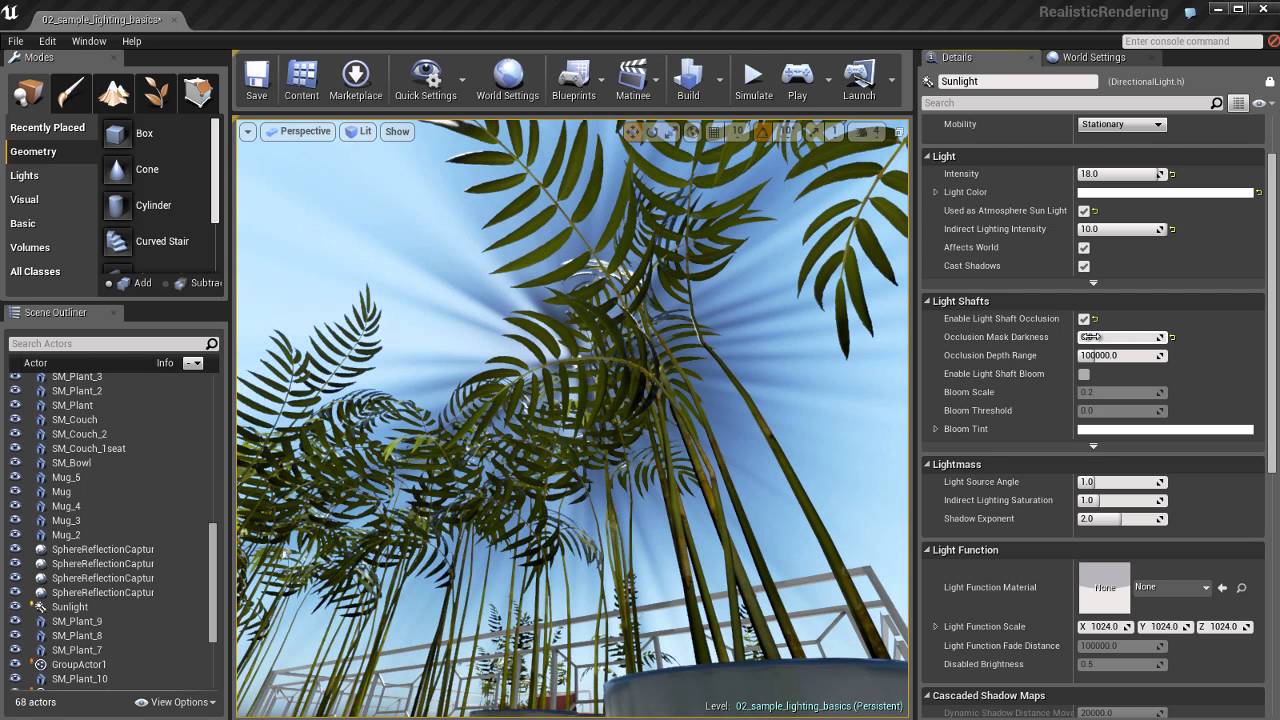Click the white Light Color swatch
Screen dimensions: 1280x720
[1165, 192]
